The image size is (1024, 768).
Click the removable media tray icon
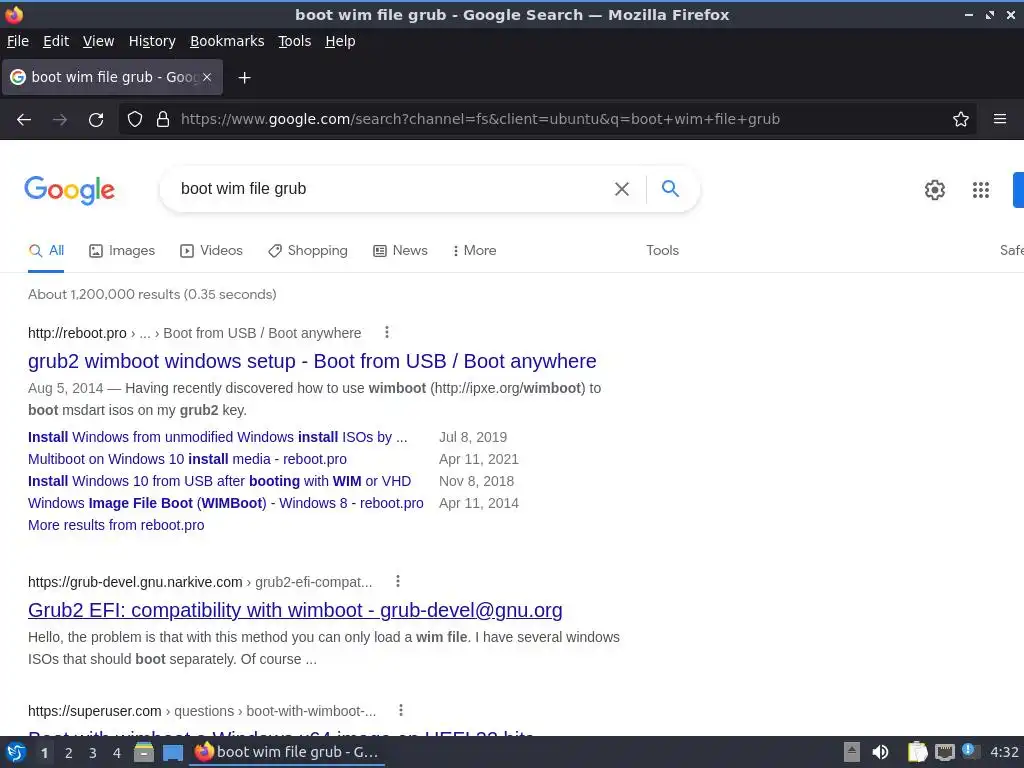pyautogui.click(x=852, y=752)
